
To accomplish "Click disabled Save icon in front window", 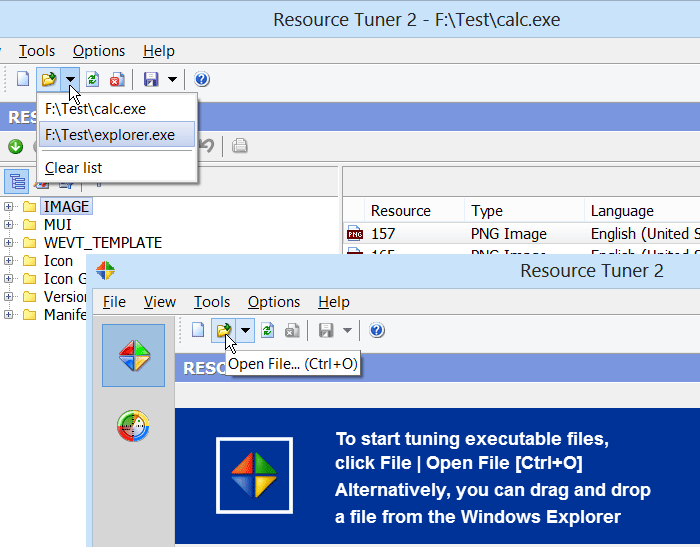I will coord(326,330).
